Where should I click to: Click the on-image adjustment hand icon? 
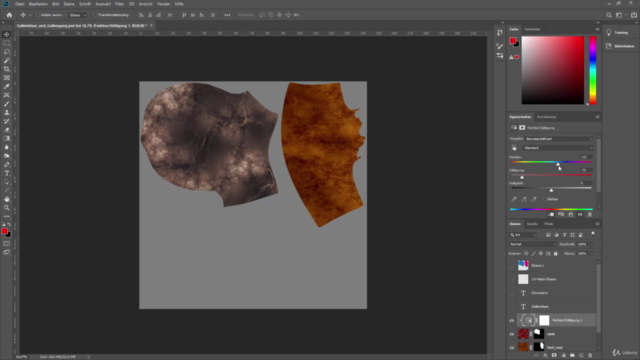(514, 148)
